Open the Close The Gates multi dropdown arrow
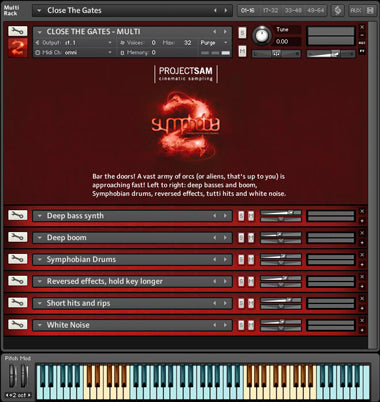 (39, 11)
